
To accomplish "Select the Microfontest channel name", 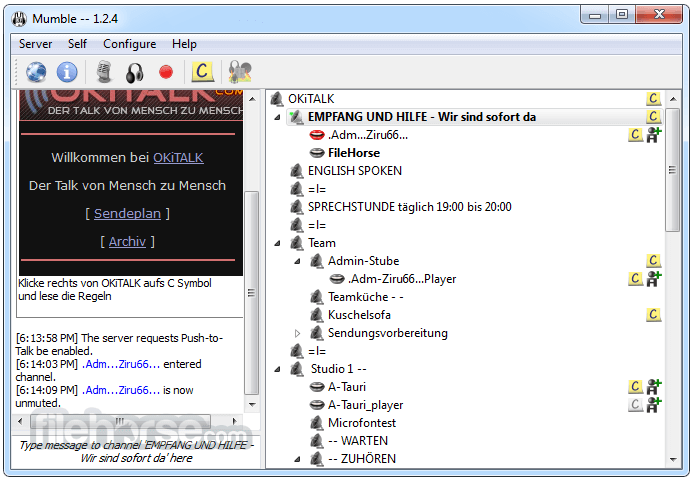I will (362, 423).
